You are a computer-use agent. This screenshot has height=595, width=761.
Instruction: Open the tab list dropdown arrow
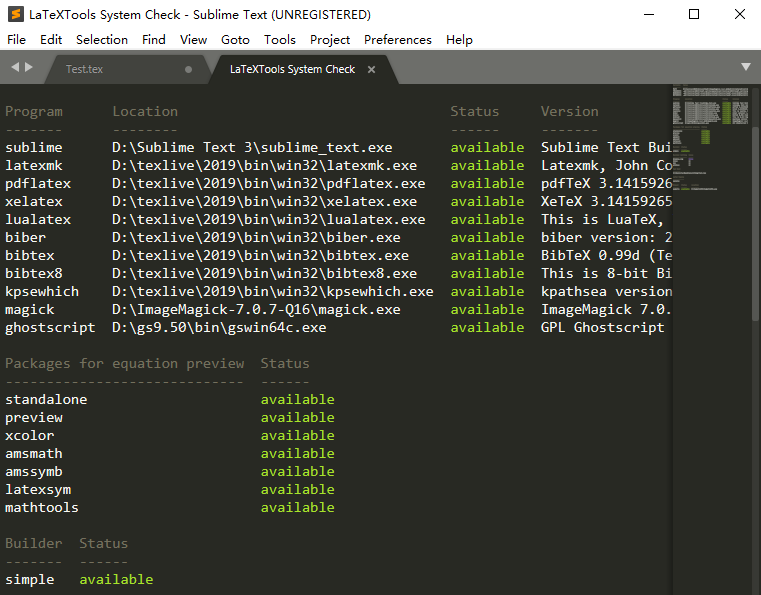pos(746,67)
